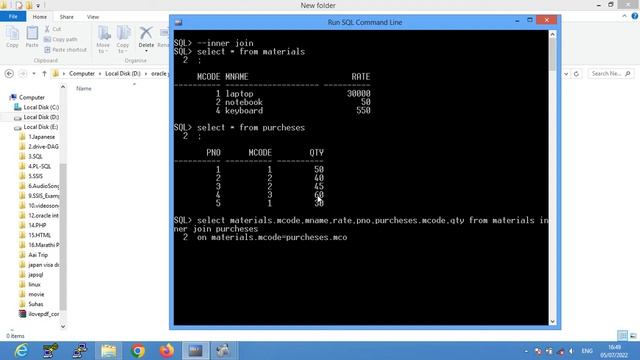Click the volume speaker tray icon
This screenshot has height=360, width=640.
click(571, 351)
